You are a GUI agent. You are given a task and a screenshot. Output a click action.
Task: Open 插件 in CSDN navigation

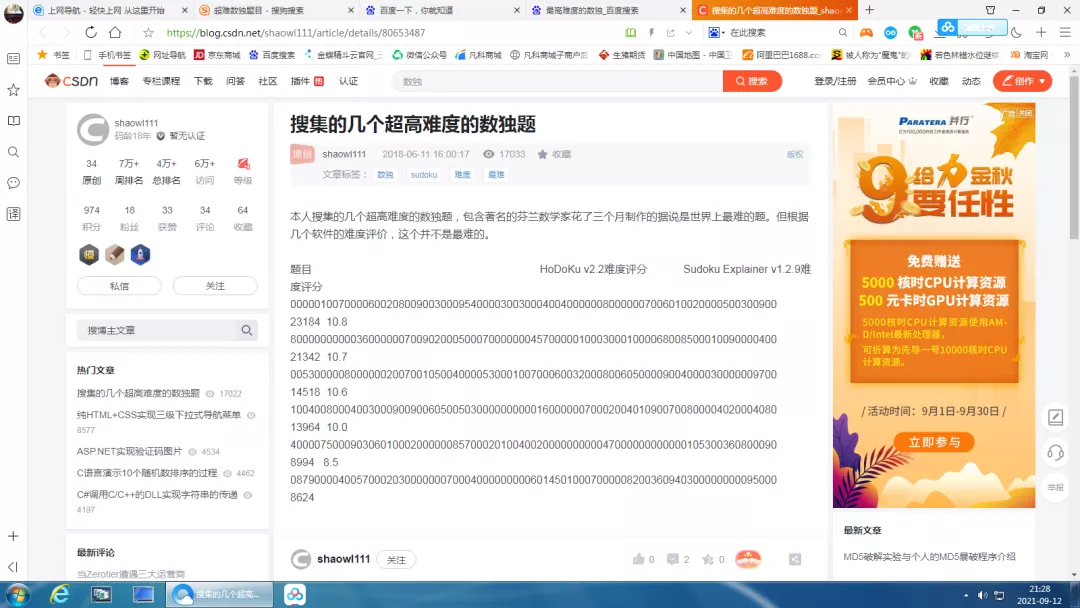tap(300, 81)
